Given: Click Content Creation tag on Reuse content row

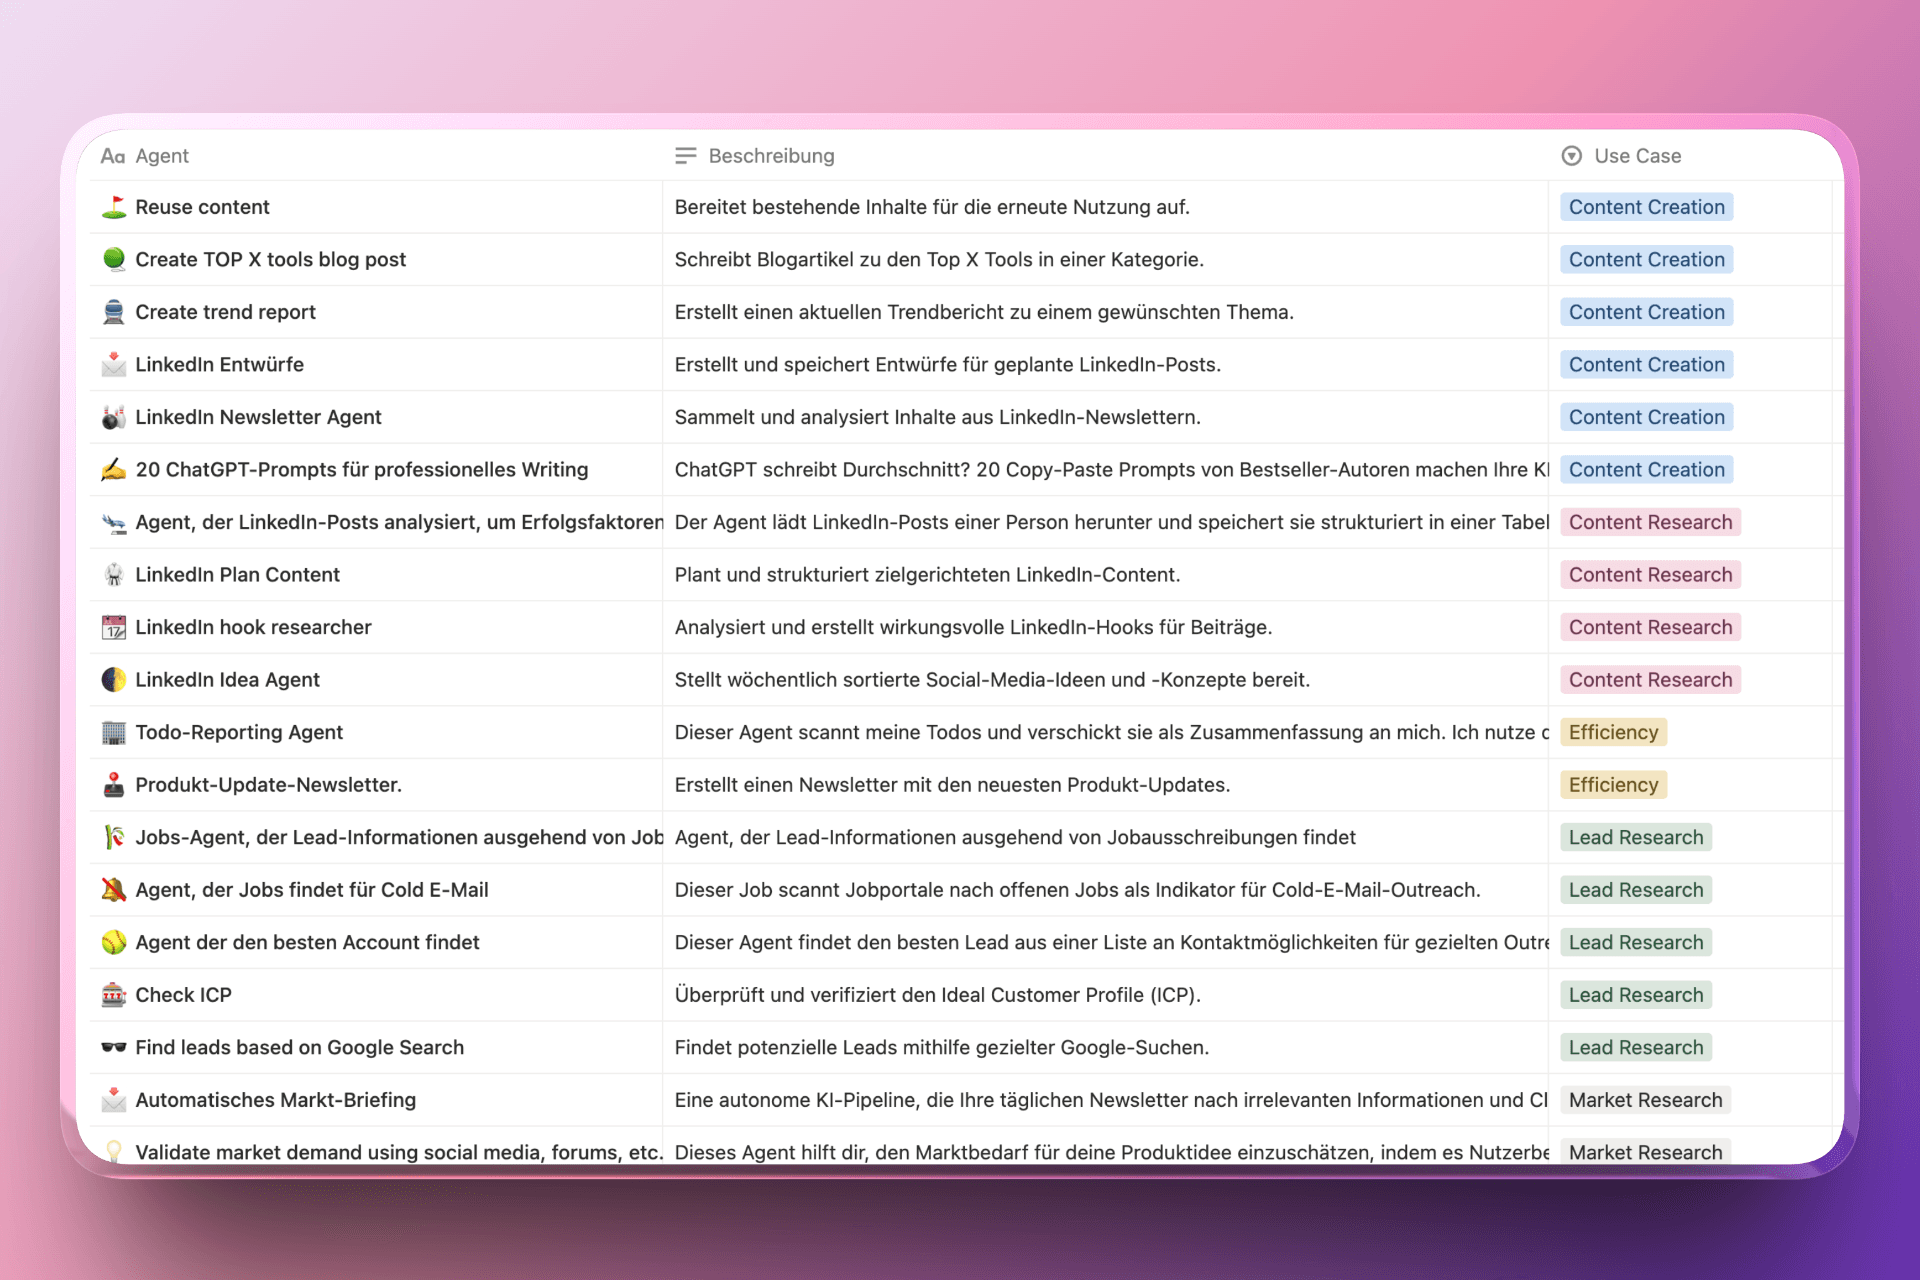Looking at the screenshot, I should click(x=1646, y=207).
